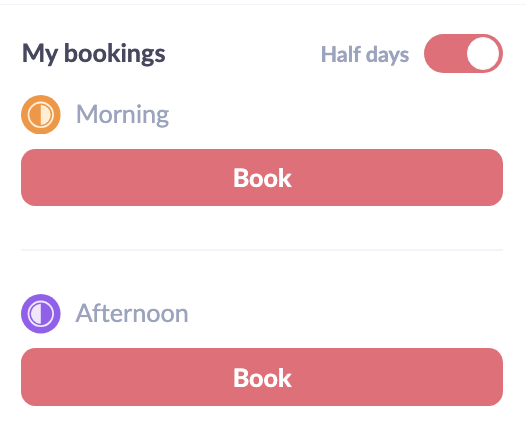
Task: Click the Half days label
Action: (365, 54)
